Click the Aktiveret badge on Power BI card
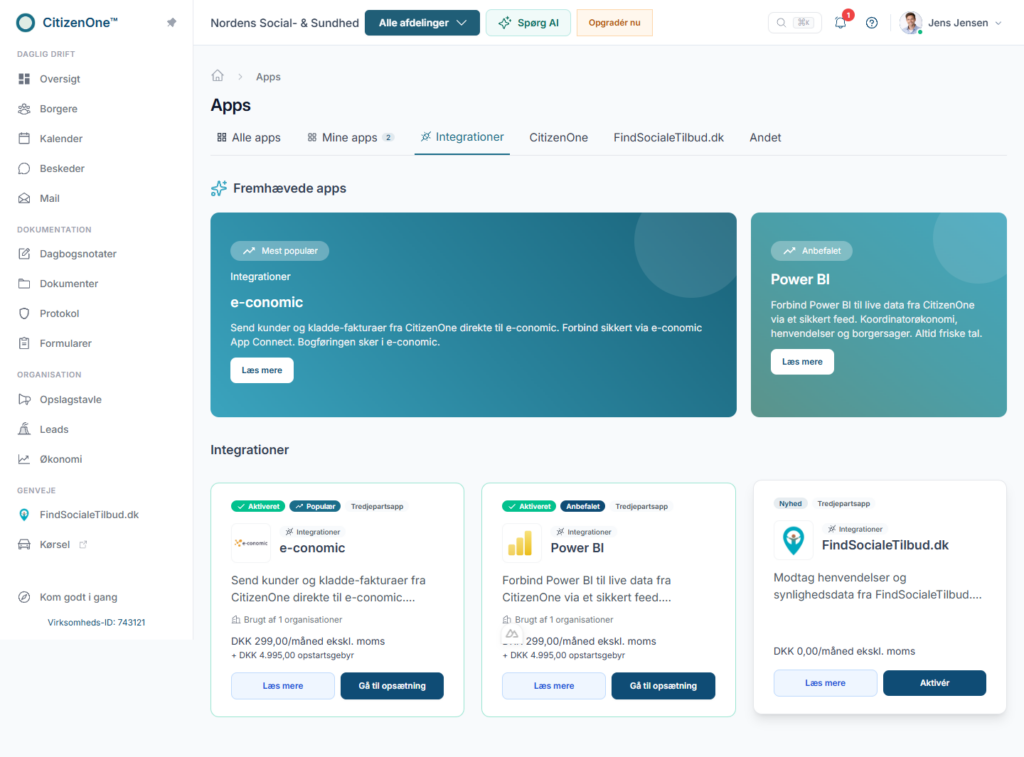 coord(529,506)
